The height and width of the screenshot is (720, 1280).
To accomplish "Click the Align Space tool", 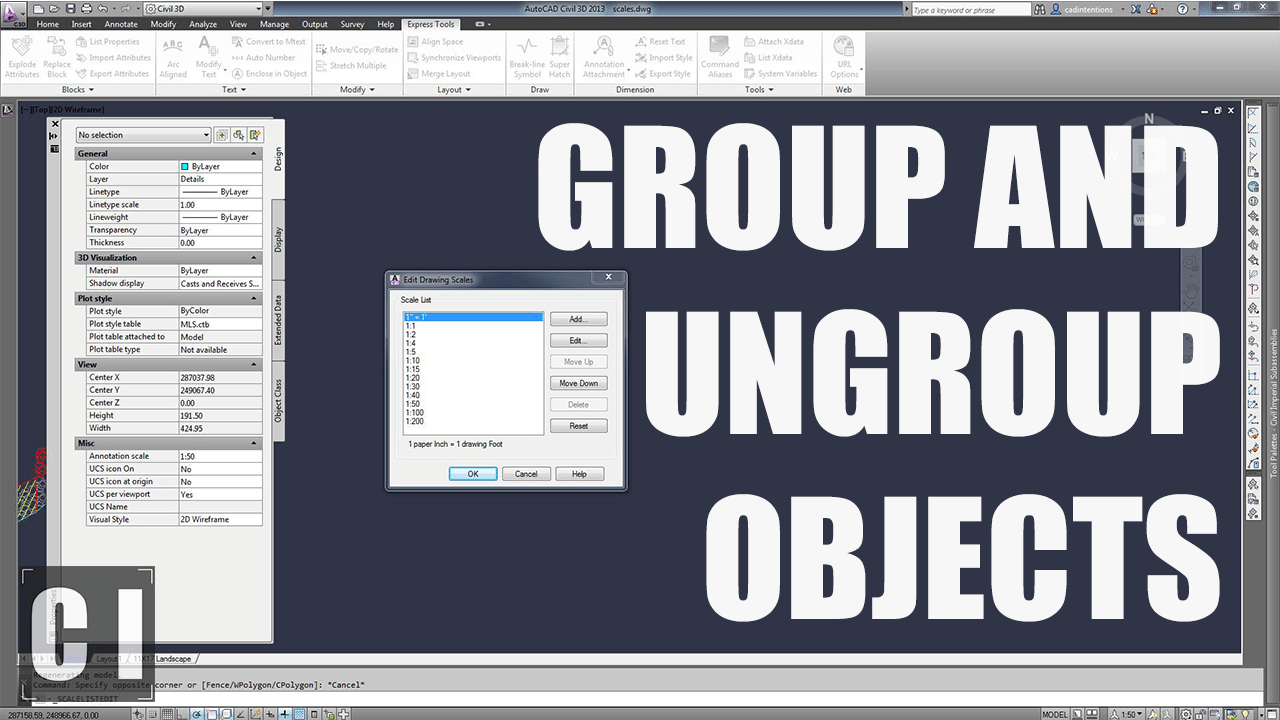I will (435, 42).
